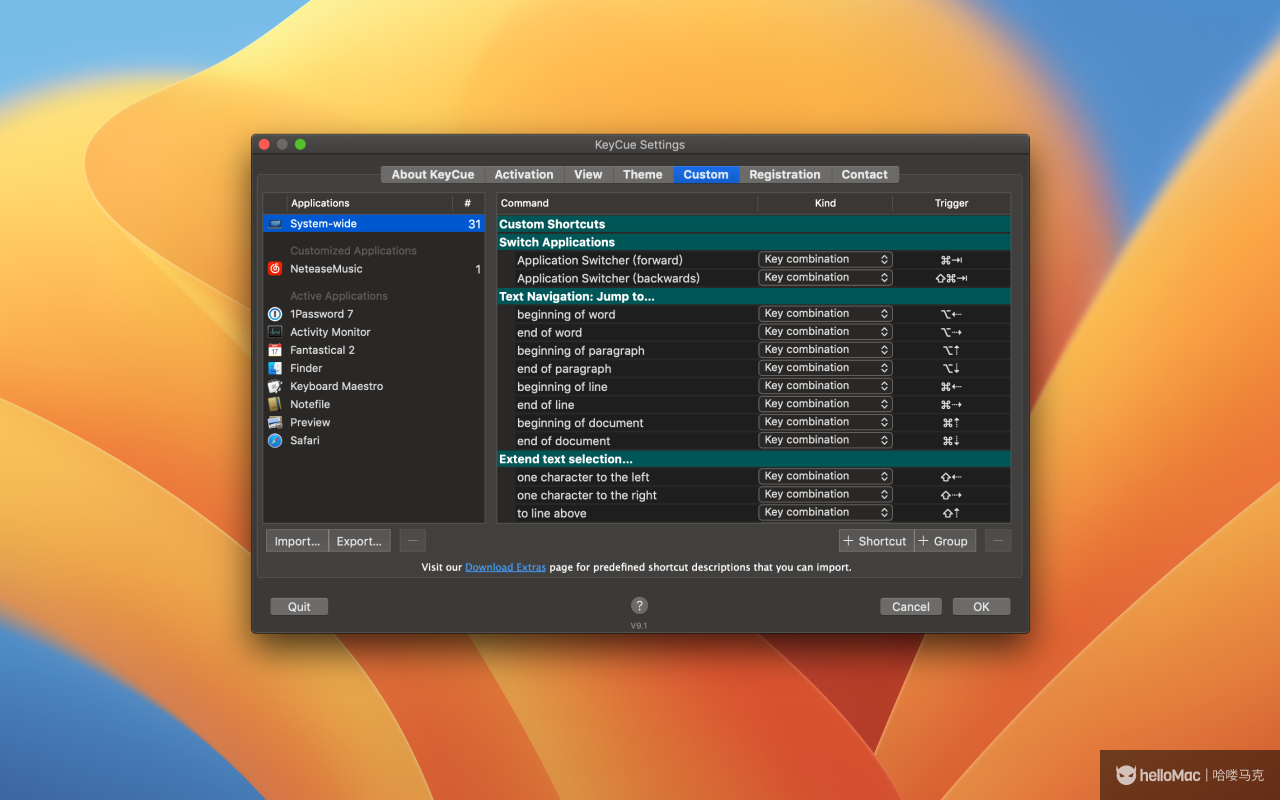Click the minus button beside Export
The width and height of the screenshot is (1280, 800).
pos(413,541)
